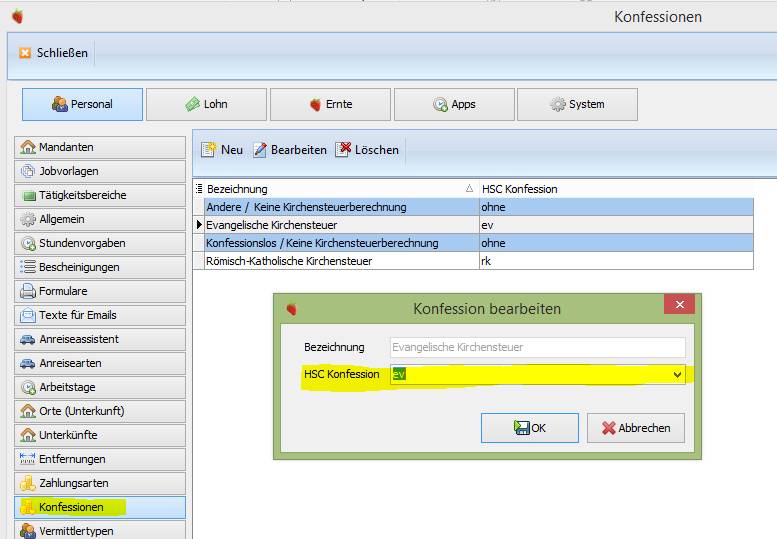Viewport: 777px width, 539px height.
Task: Click the Mandanten house icon
Action: coord(28,147)
